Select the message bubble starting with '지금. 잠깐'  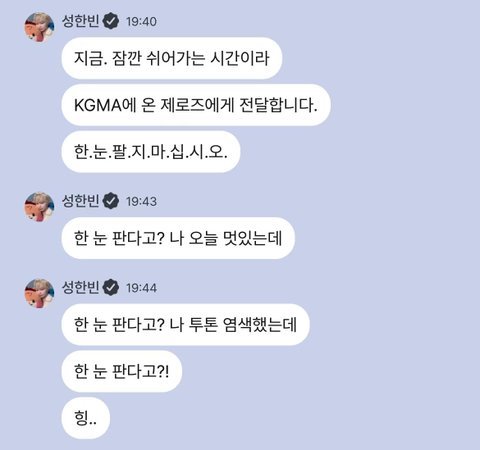[x=172, y=58]
